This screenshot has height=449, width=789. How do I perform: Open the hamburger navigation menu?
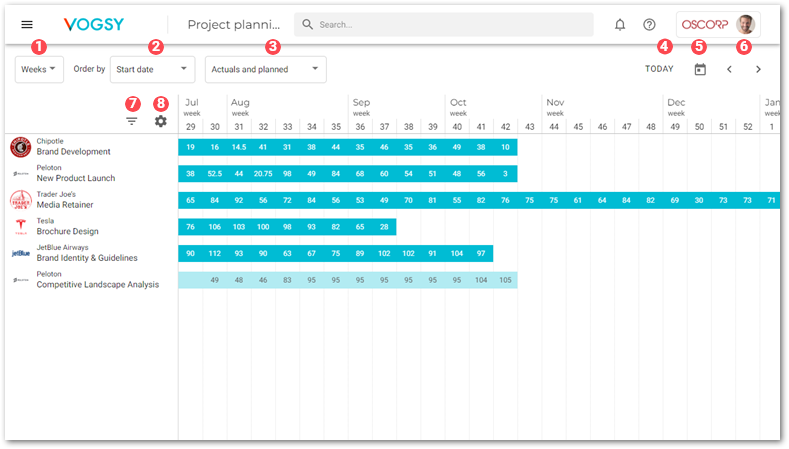coord(27,24)
